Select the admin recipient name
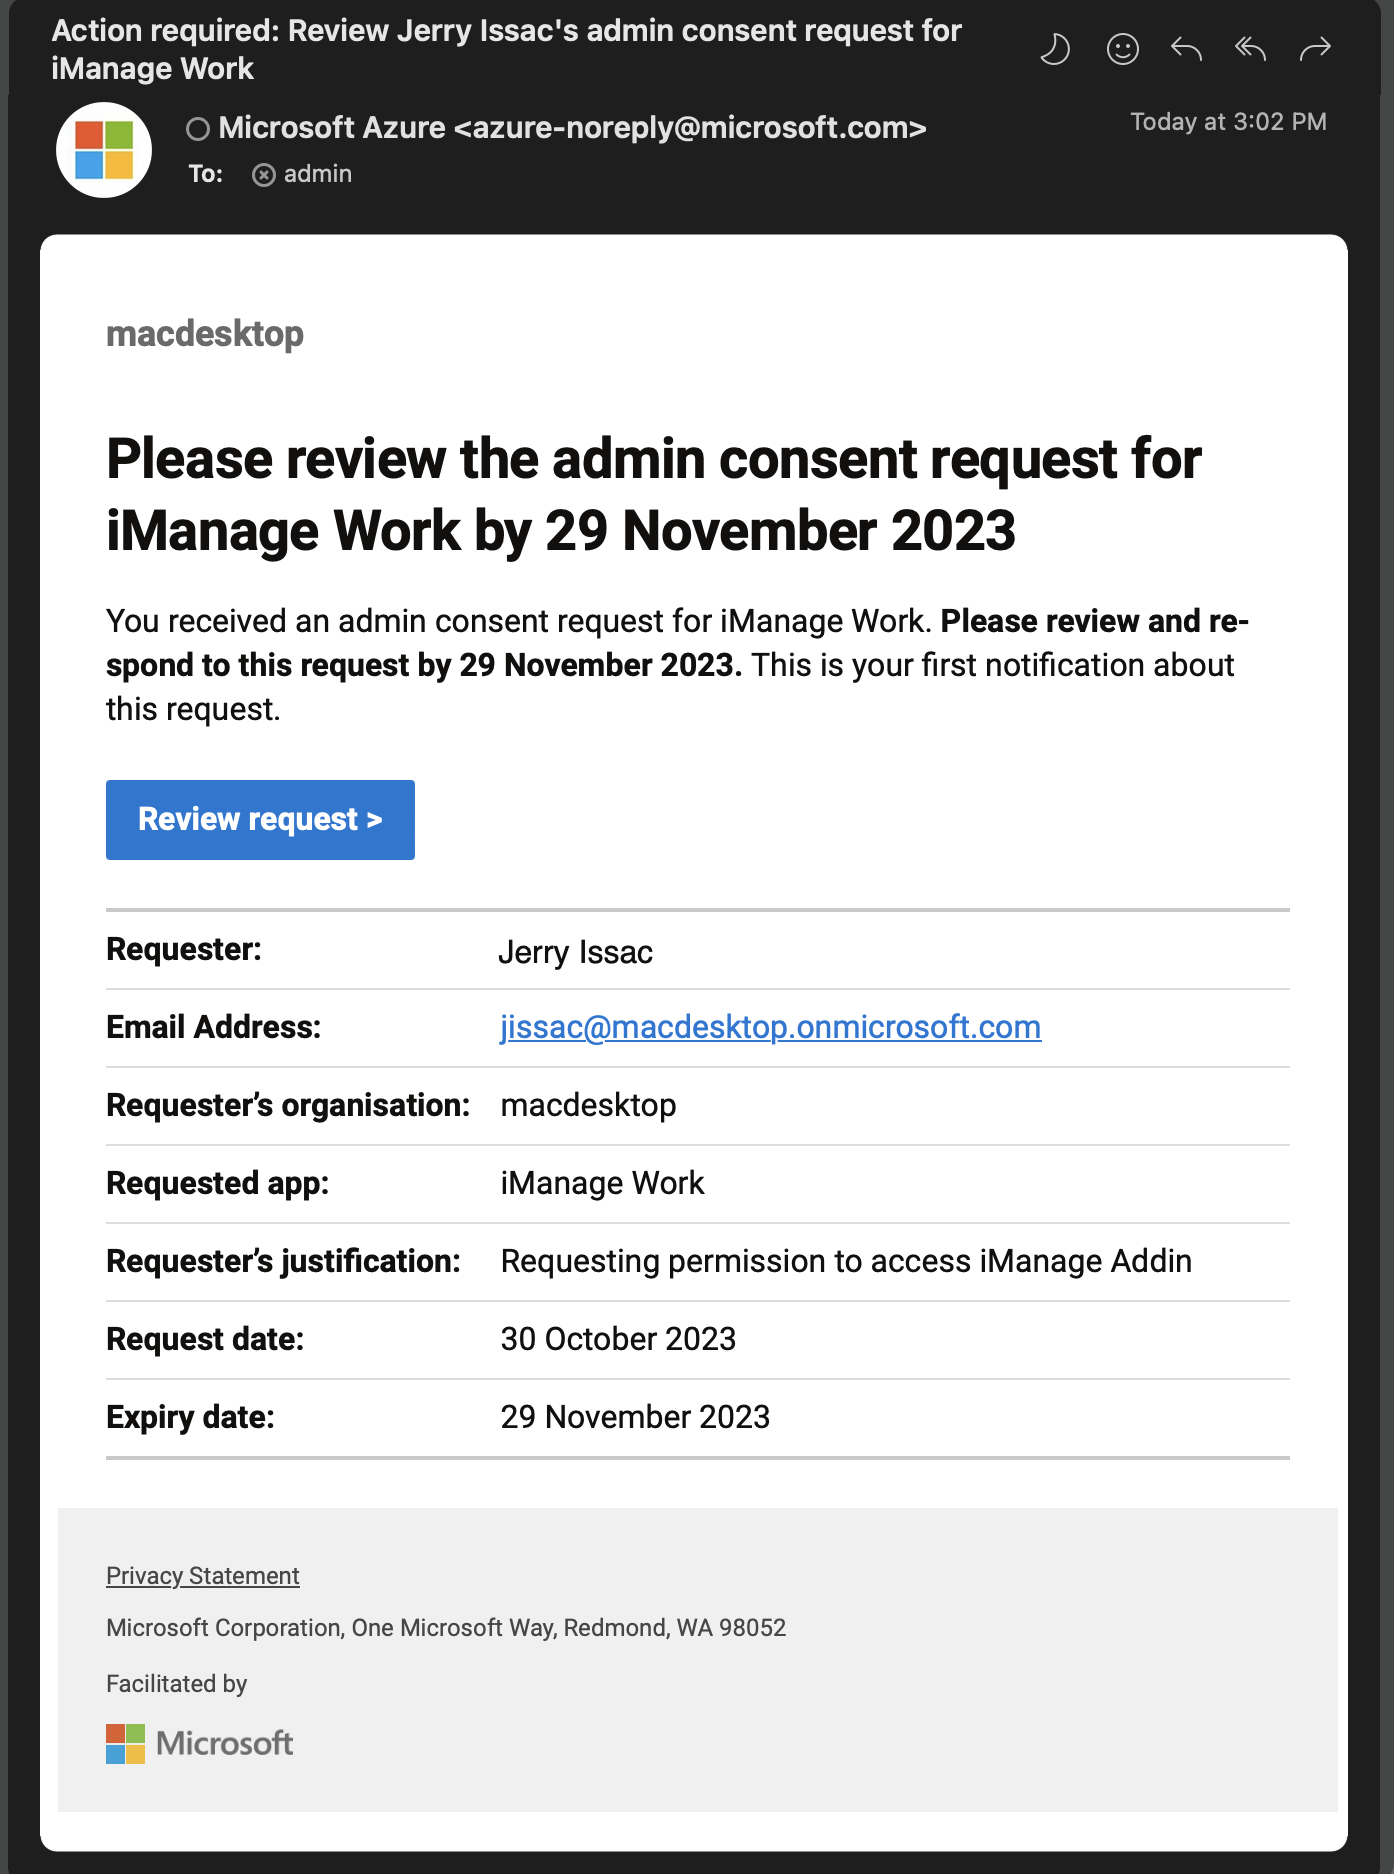 [x=318, y=174]
